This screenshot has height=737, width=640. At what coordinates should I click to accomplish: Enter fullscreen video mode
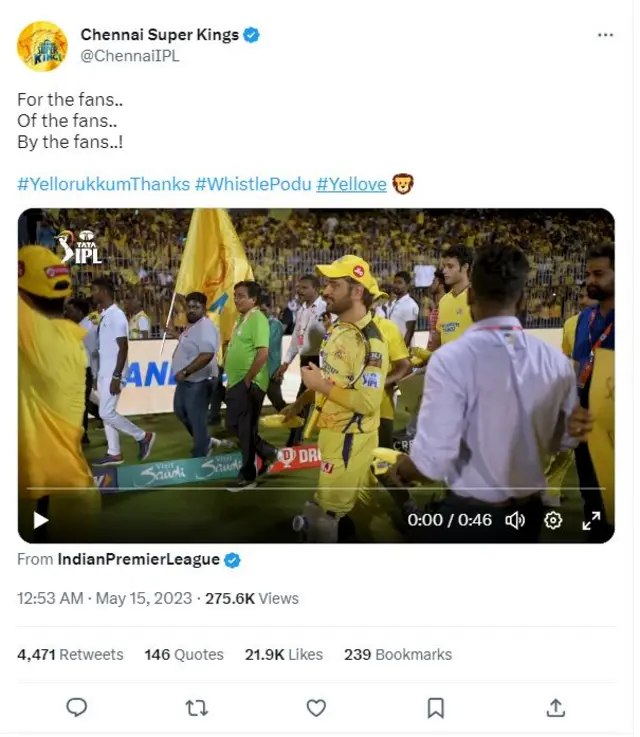pyautogui.click(x=591, y=520)
